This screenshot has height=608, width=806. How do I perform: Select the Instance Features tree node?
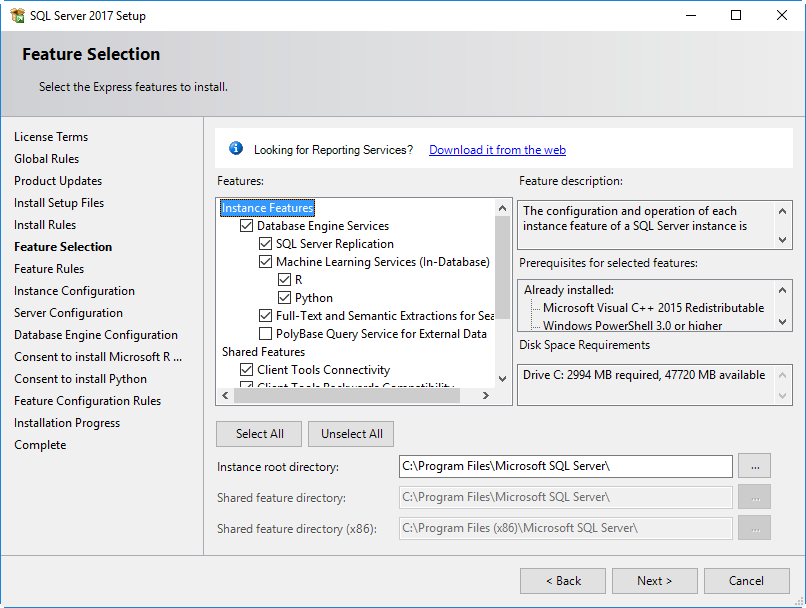pyautogui.click(x=267, y=208)
